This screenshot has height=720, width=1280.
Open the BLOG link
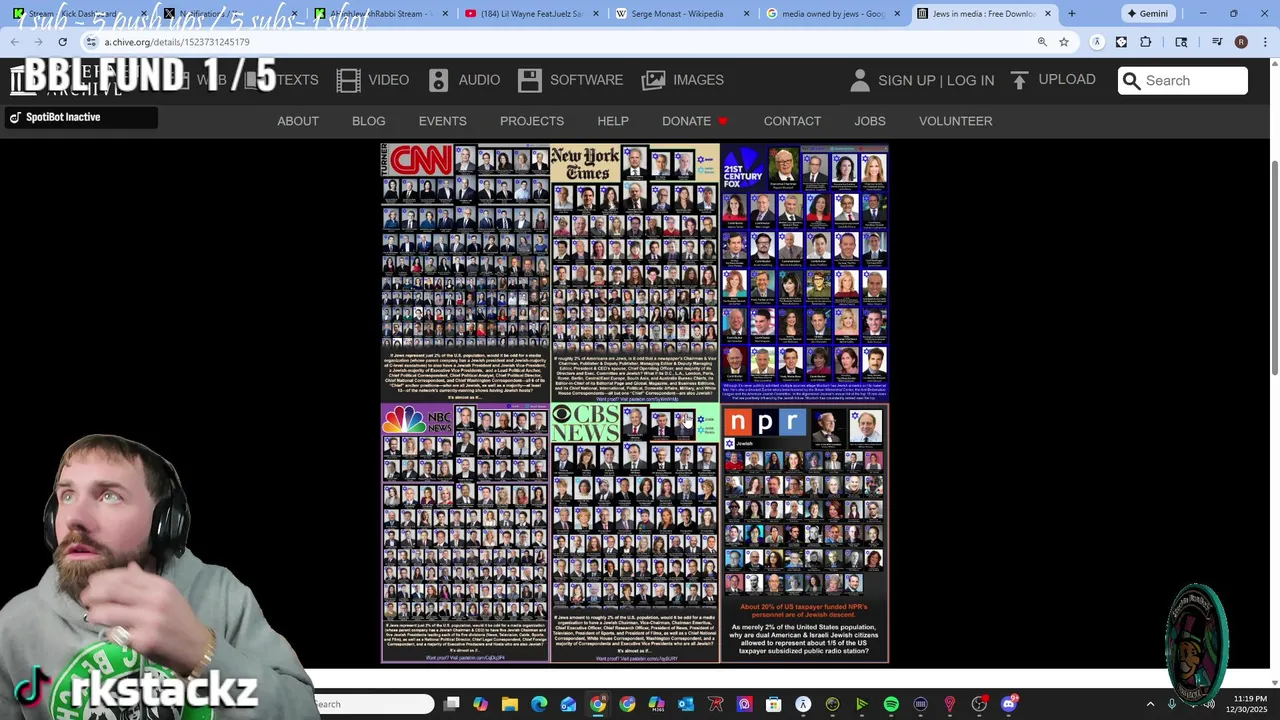(368, 121)
